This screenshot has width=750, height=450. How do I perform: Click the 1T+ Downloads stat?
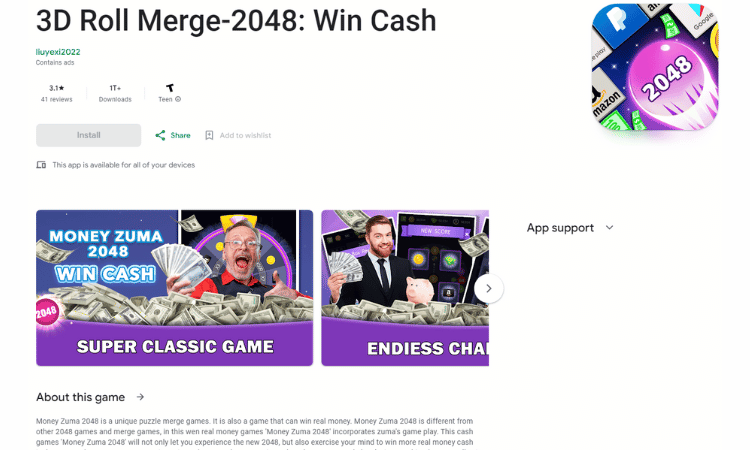(115, 93)
